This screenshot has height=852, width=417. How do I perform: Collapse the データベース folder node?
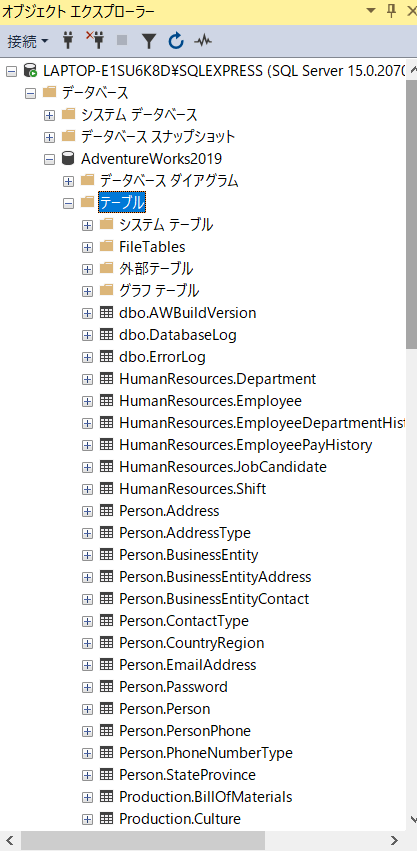(x=30, y=93)
